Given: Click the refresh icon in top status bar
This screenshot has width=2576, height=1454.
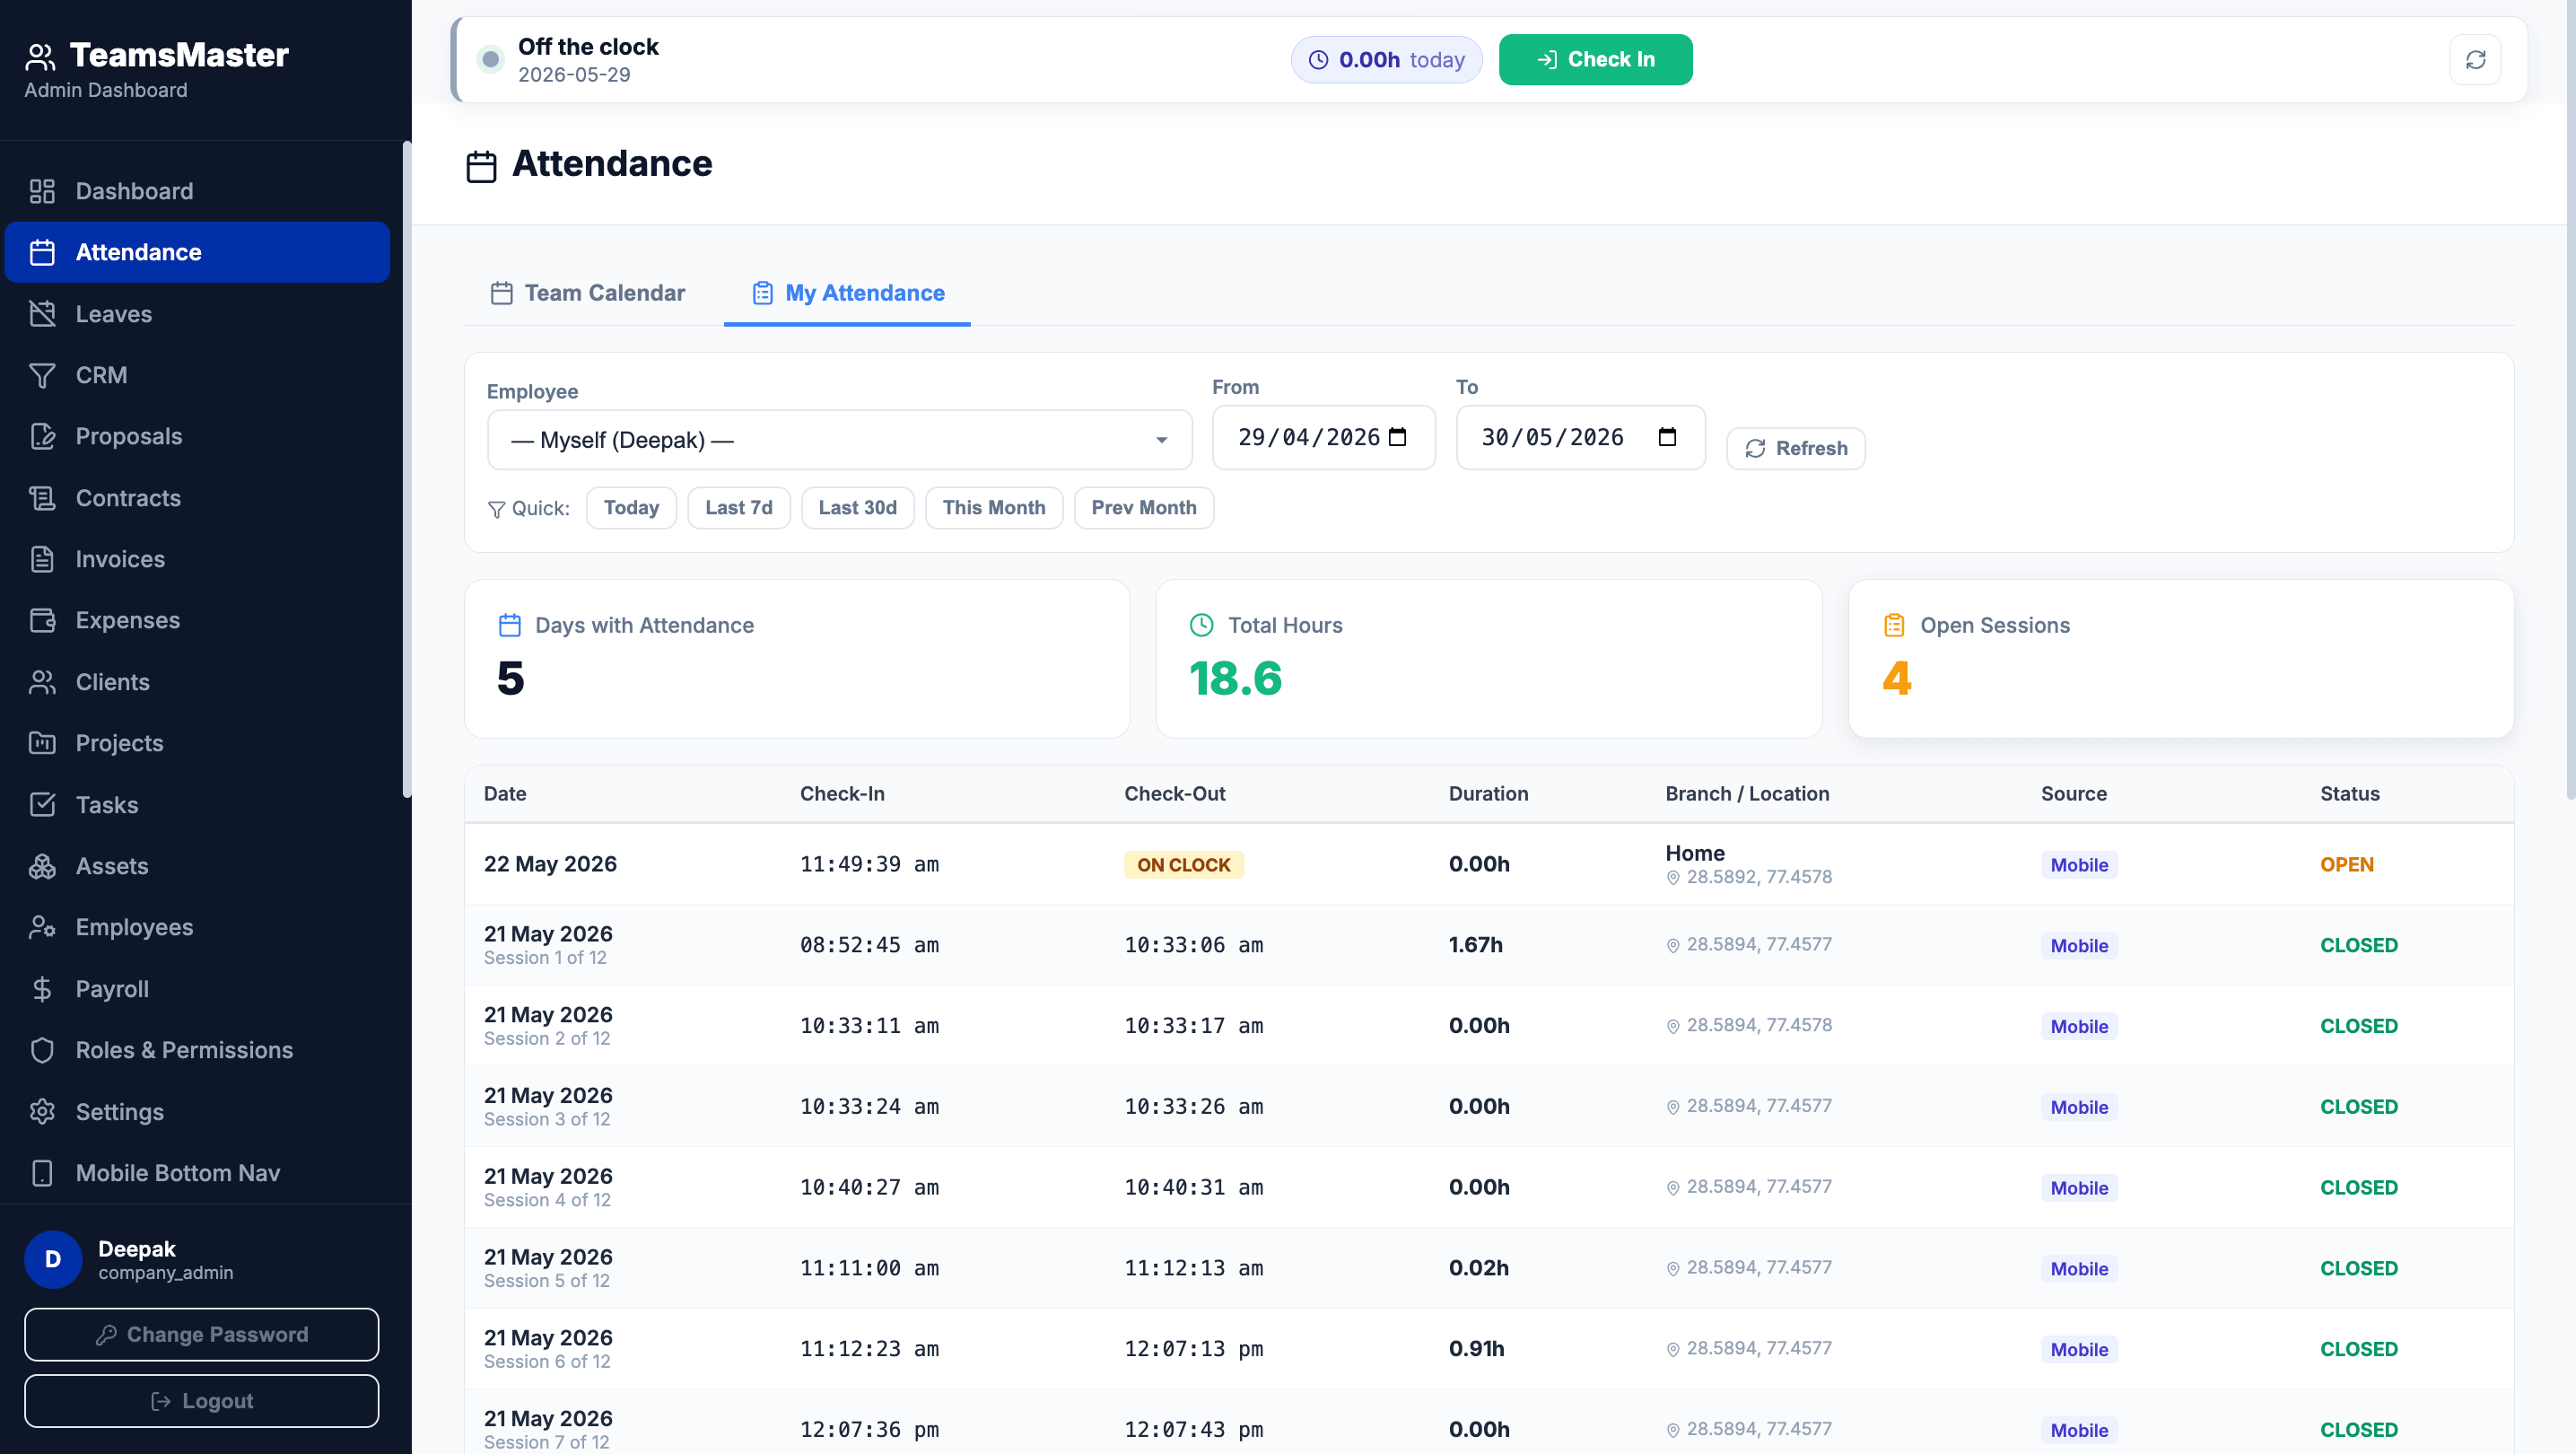Looking at the screenshot, I should click(2475, 60).
